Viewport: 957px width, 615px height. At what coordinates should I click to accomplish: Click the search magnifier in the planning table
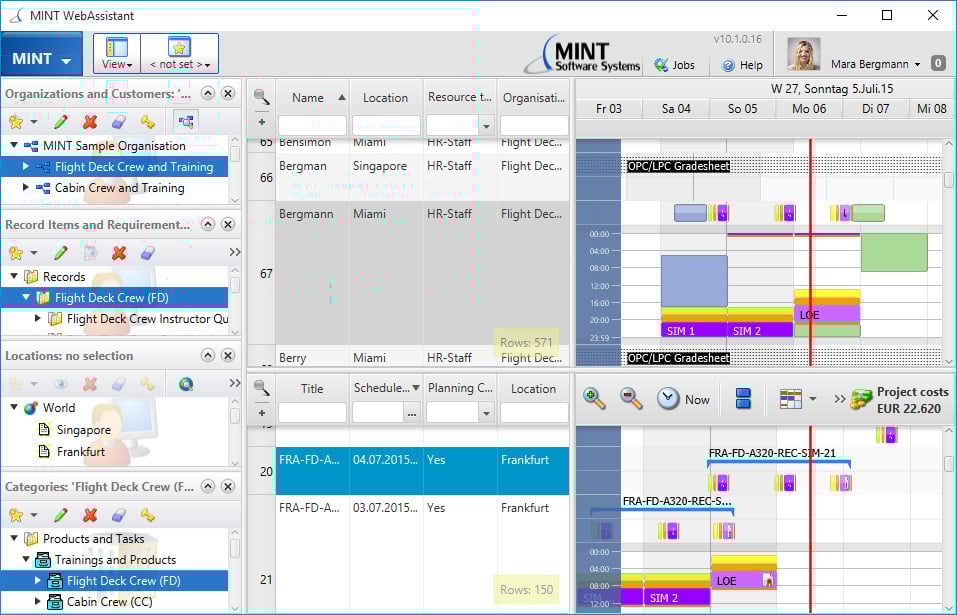[x=262, y=387]
